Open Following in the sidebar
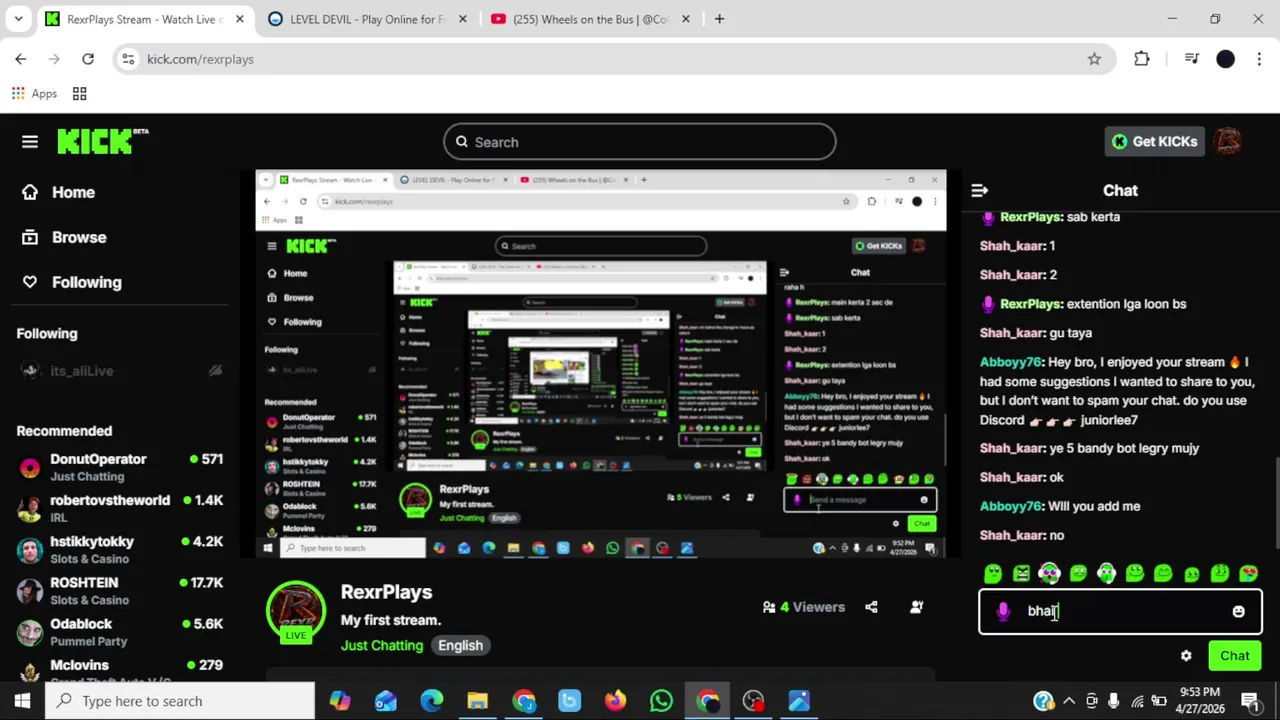 pos(71,282)
